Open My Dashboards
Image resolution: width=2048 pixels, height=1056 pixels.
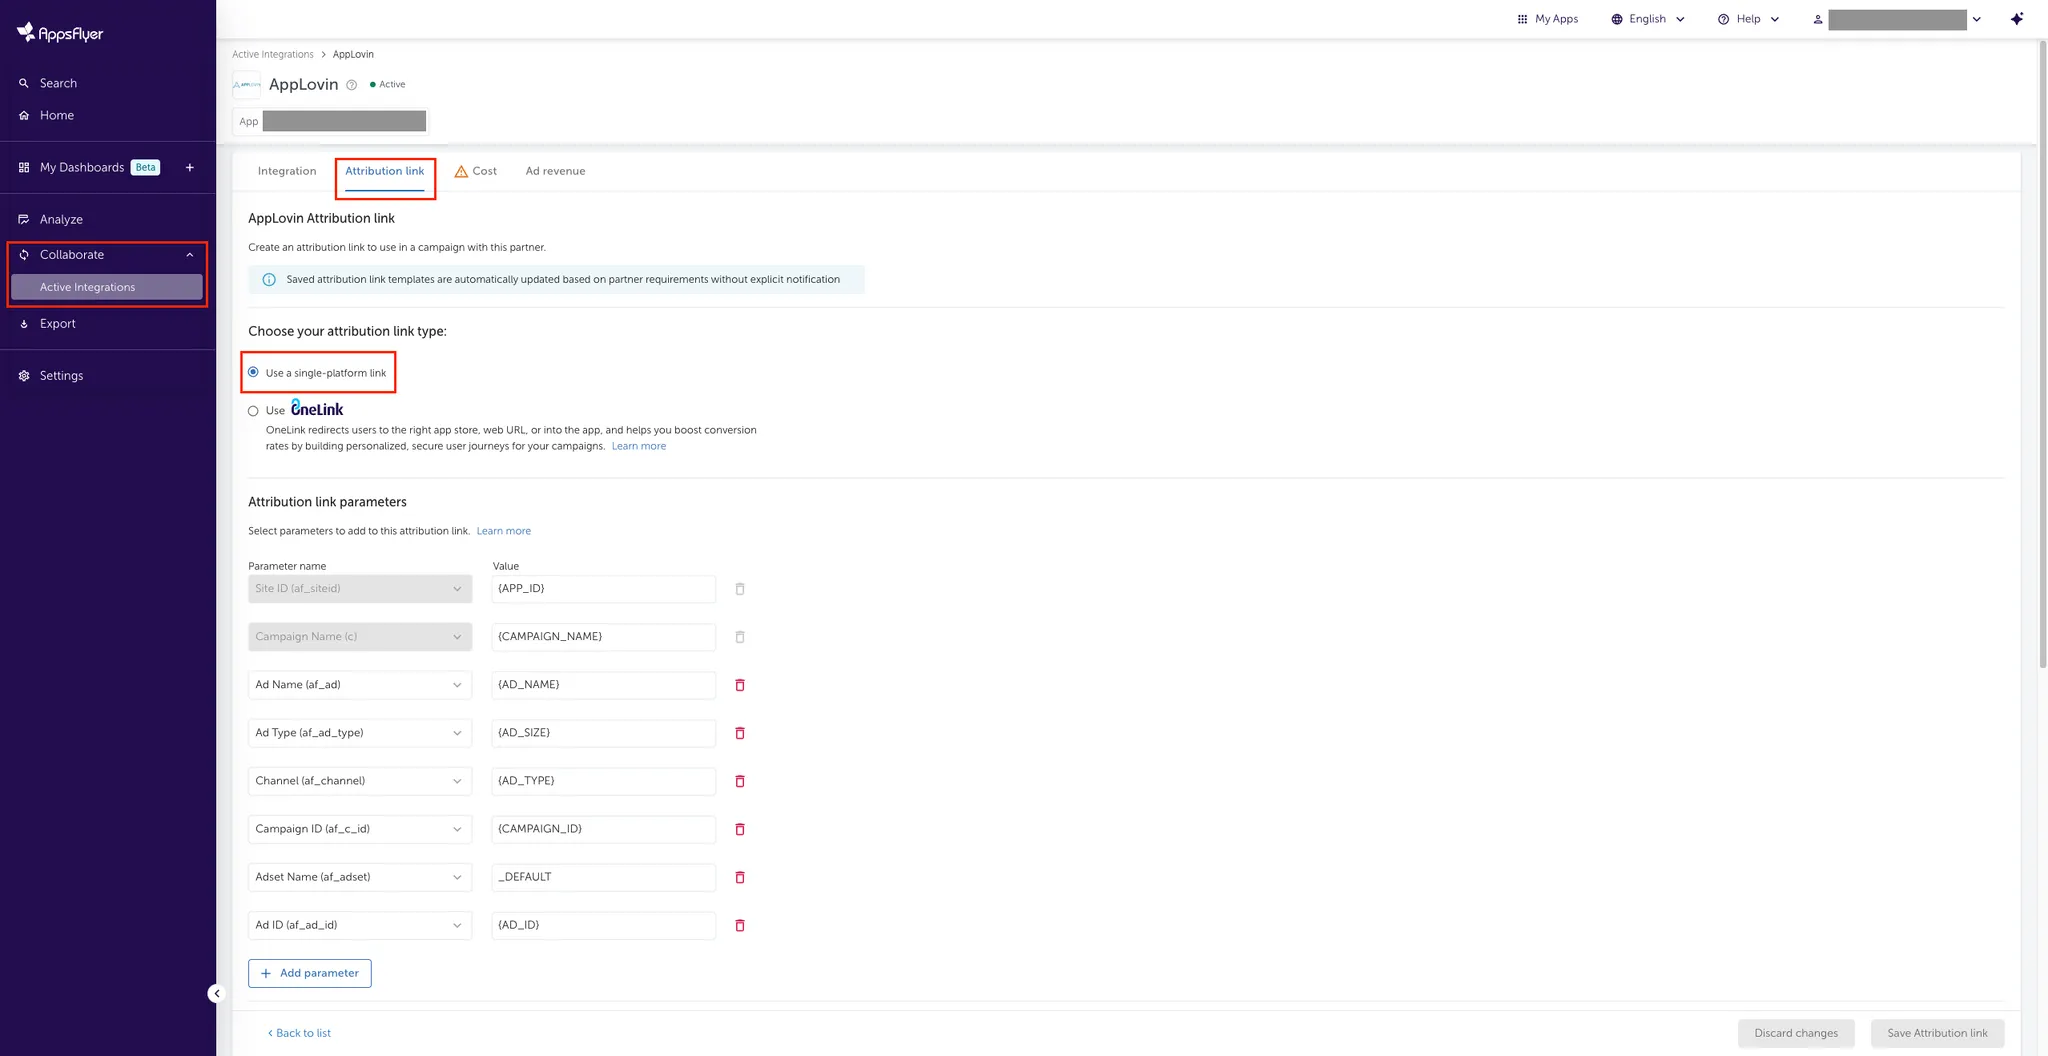pos(82,167)
